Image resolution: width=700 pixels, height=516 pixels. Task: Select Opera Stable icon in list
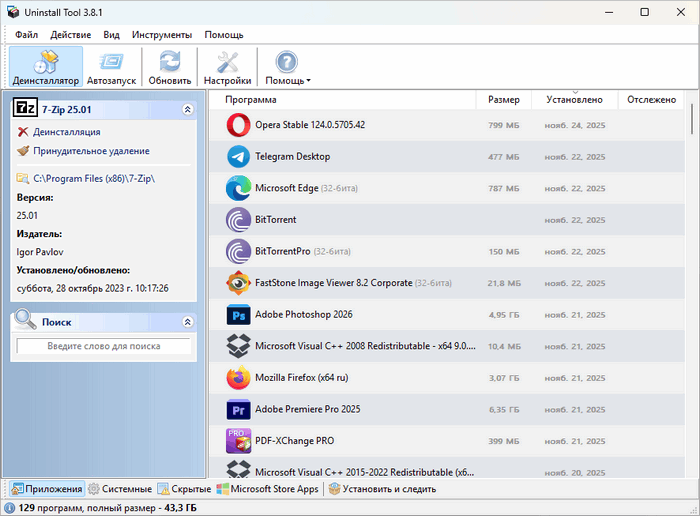238,125
